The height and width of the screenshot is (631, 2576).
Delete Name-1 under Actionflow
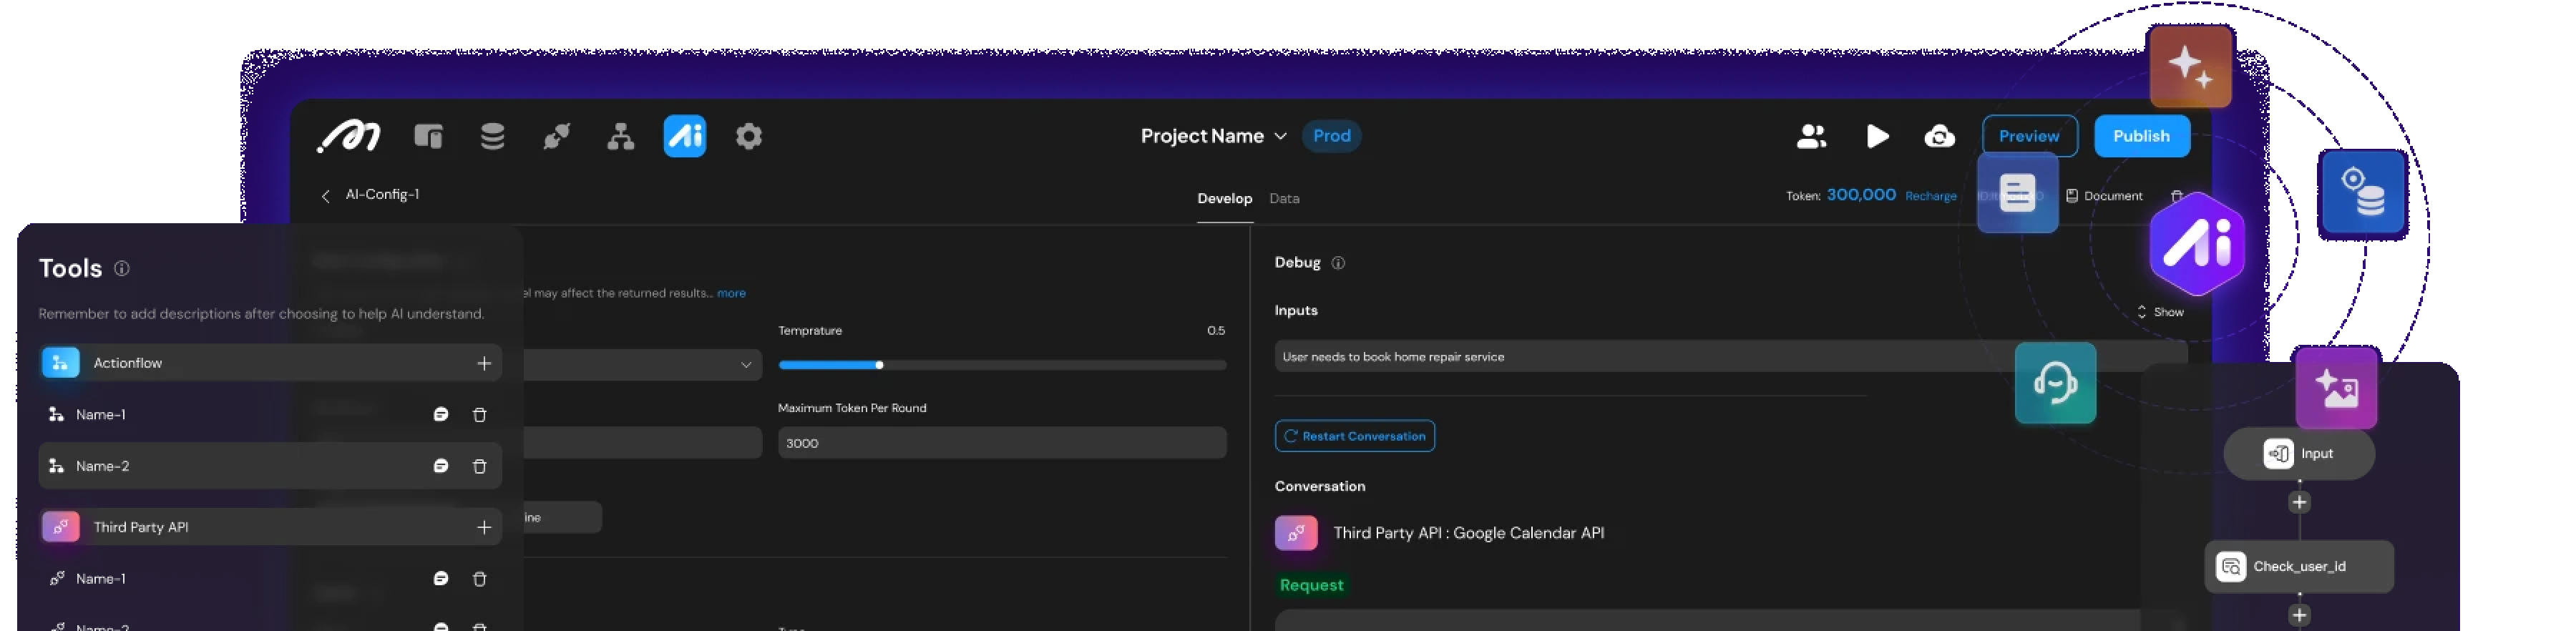[x=479, y=415]
